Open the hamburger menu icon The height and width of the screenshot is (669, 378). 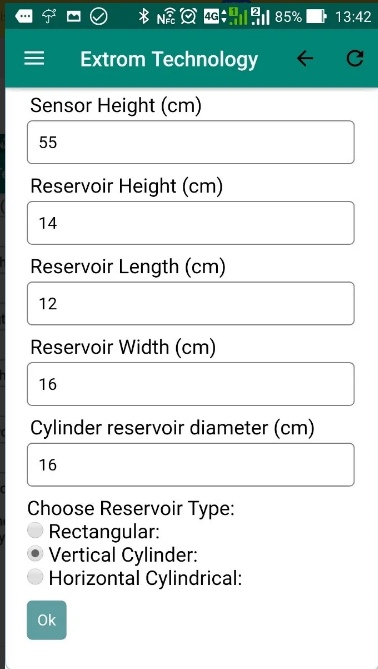[x=34, y=58]
